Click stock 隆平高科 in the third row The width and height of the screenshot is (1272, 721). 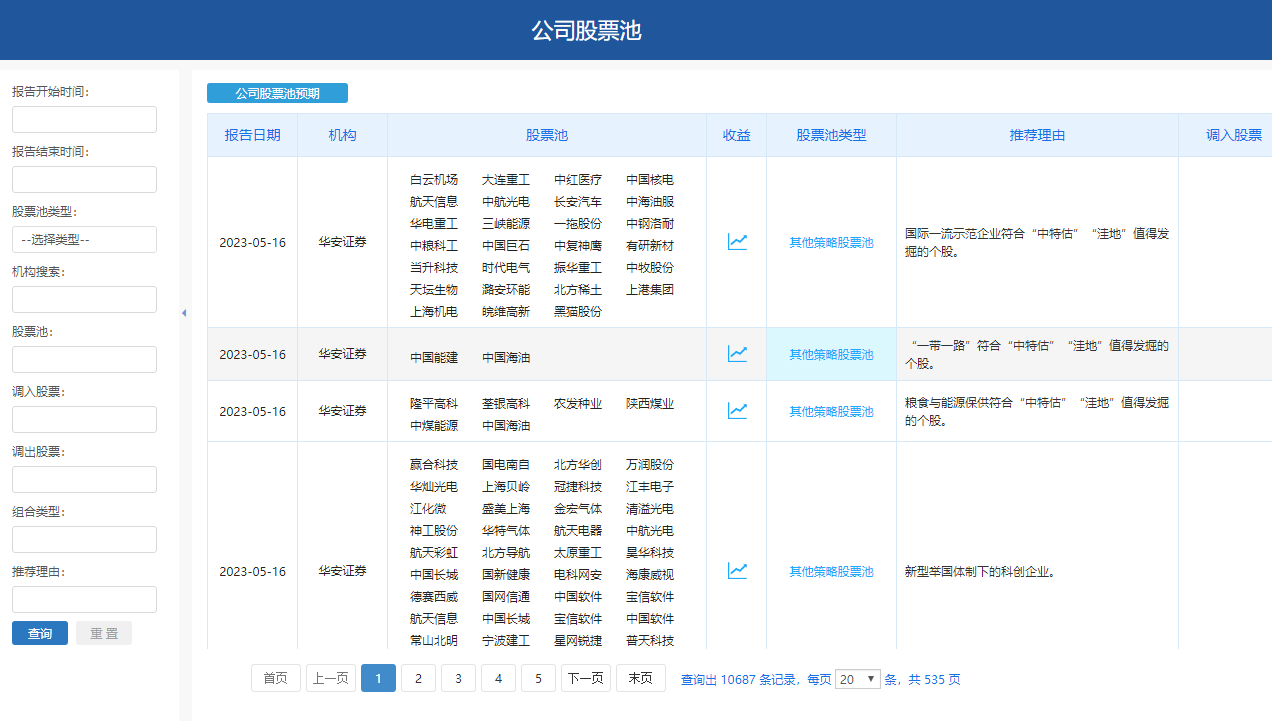click(x=434, y=403)
